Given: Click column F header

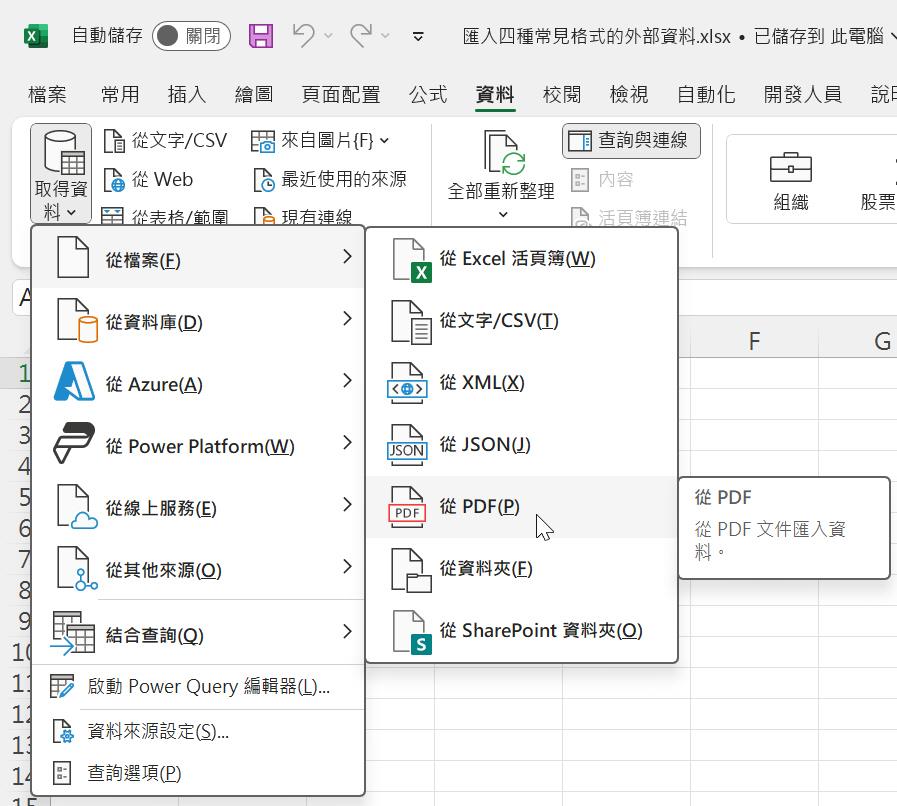Looking at the screenshot, I should 754,342.
